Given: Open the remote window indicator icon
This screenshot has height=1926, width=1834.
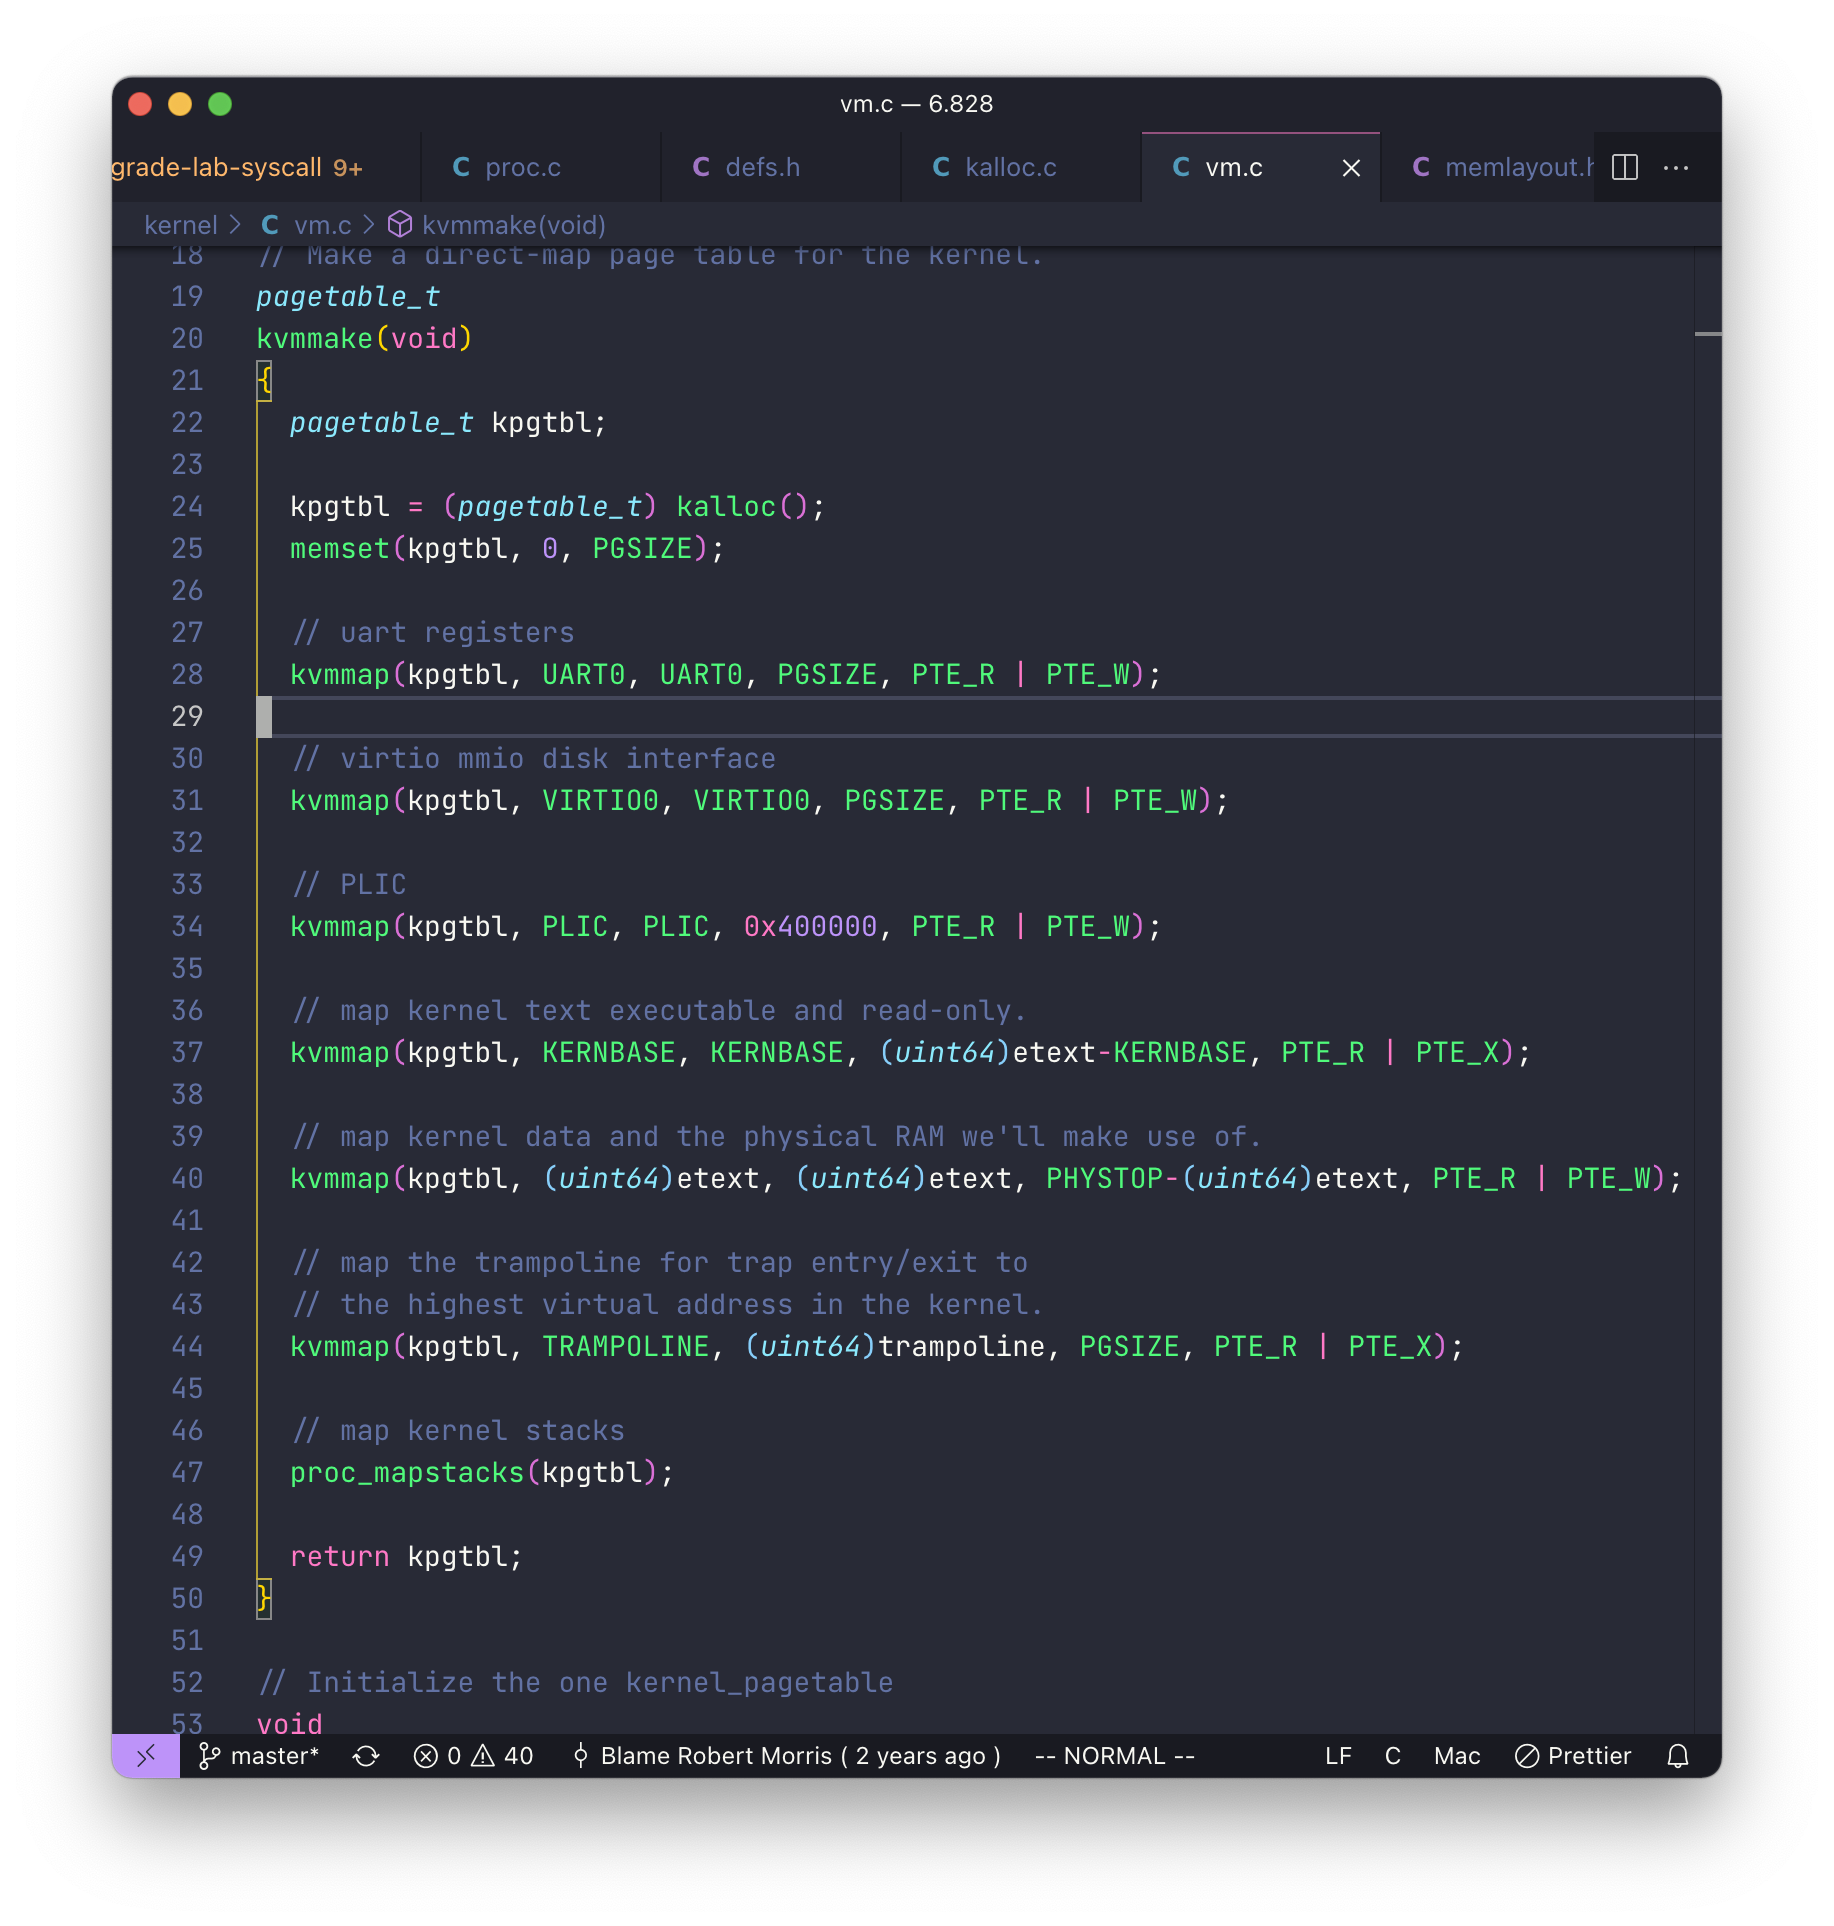Looking at the screenshot, I should [146, 1756].
